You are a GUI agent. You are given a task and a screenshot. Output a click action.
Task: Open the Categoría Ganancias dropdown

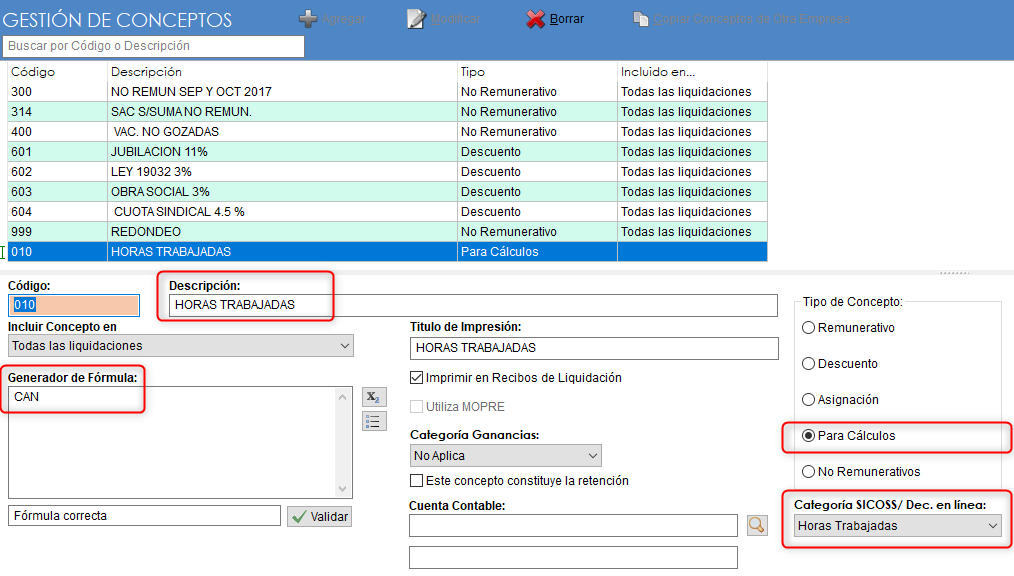coord(592,455)
